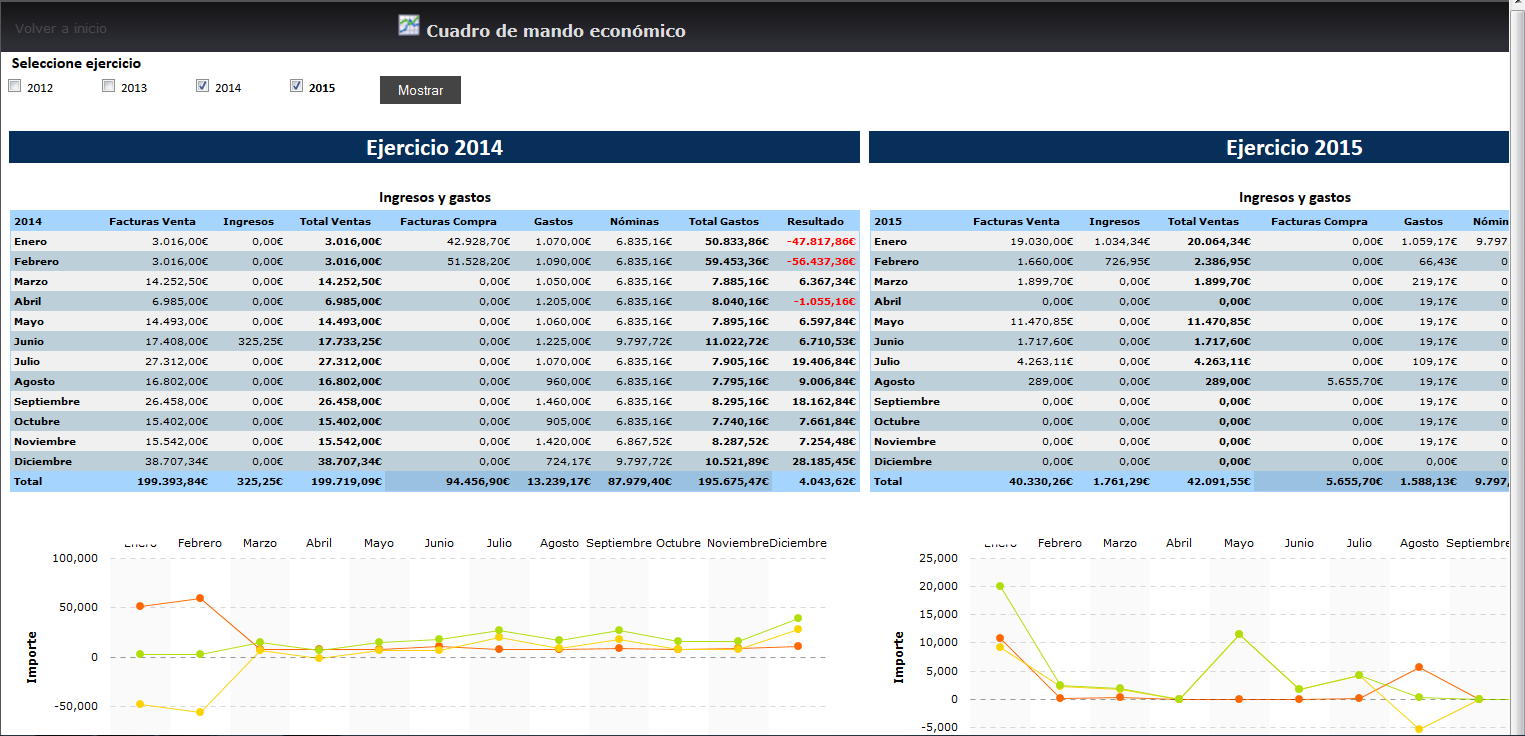Click green Mayo peak point in 2015 chart
This screenshot has width=1525, height=736.
[x=1239, y=634]
